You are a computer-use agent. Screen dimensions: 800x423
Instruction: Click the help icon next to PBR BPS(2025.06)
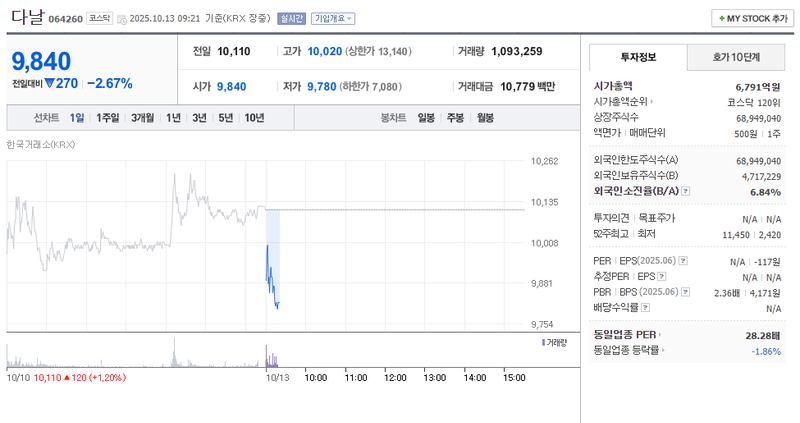687,292
